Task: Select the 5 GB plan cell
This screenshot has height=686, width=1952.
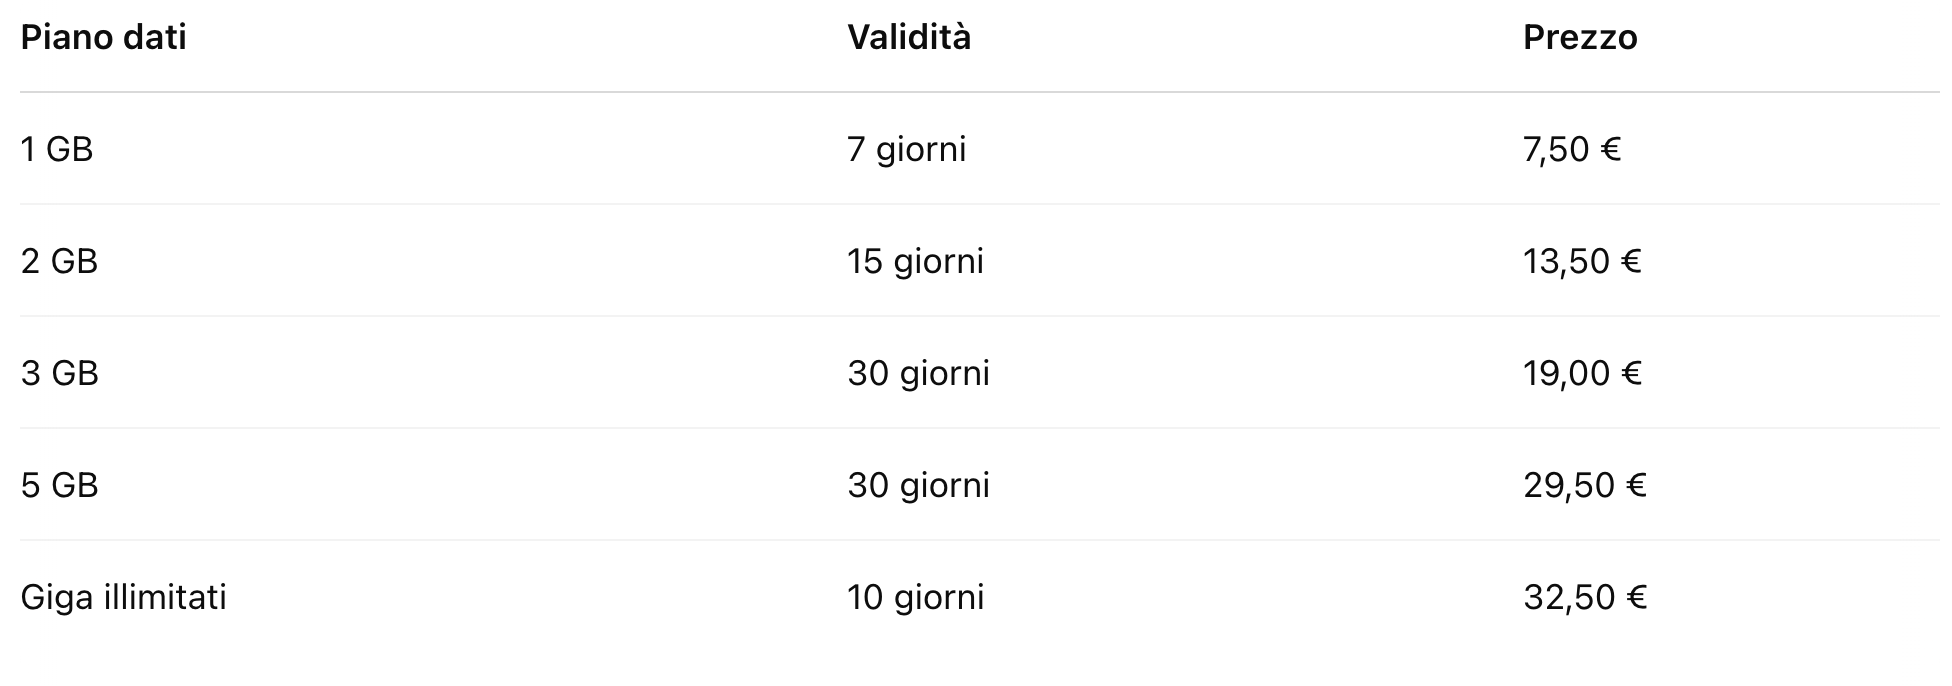Action: (x=60, y=486)
